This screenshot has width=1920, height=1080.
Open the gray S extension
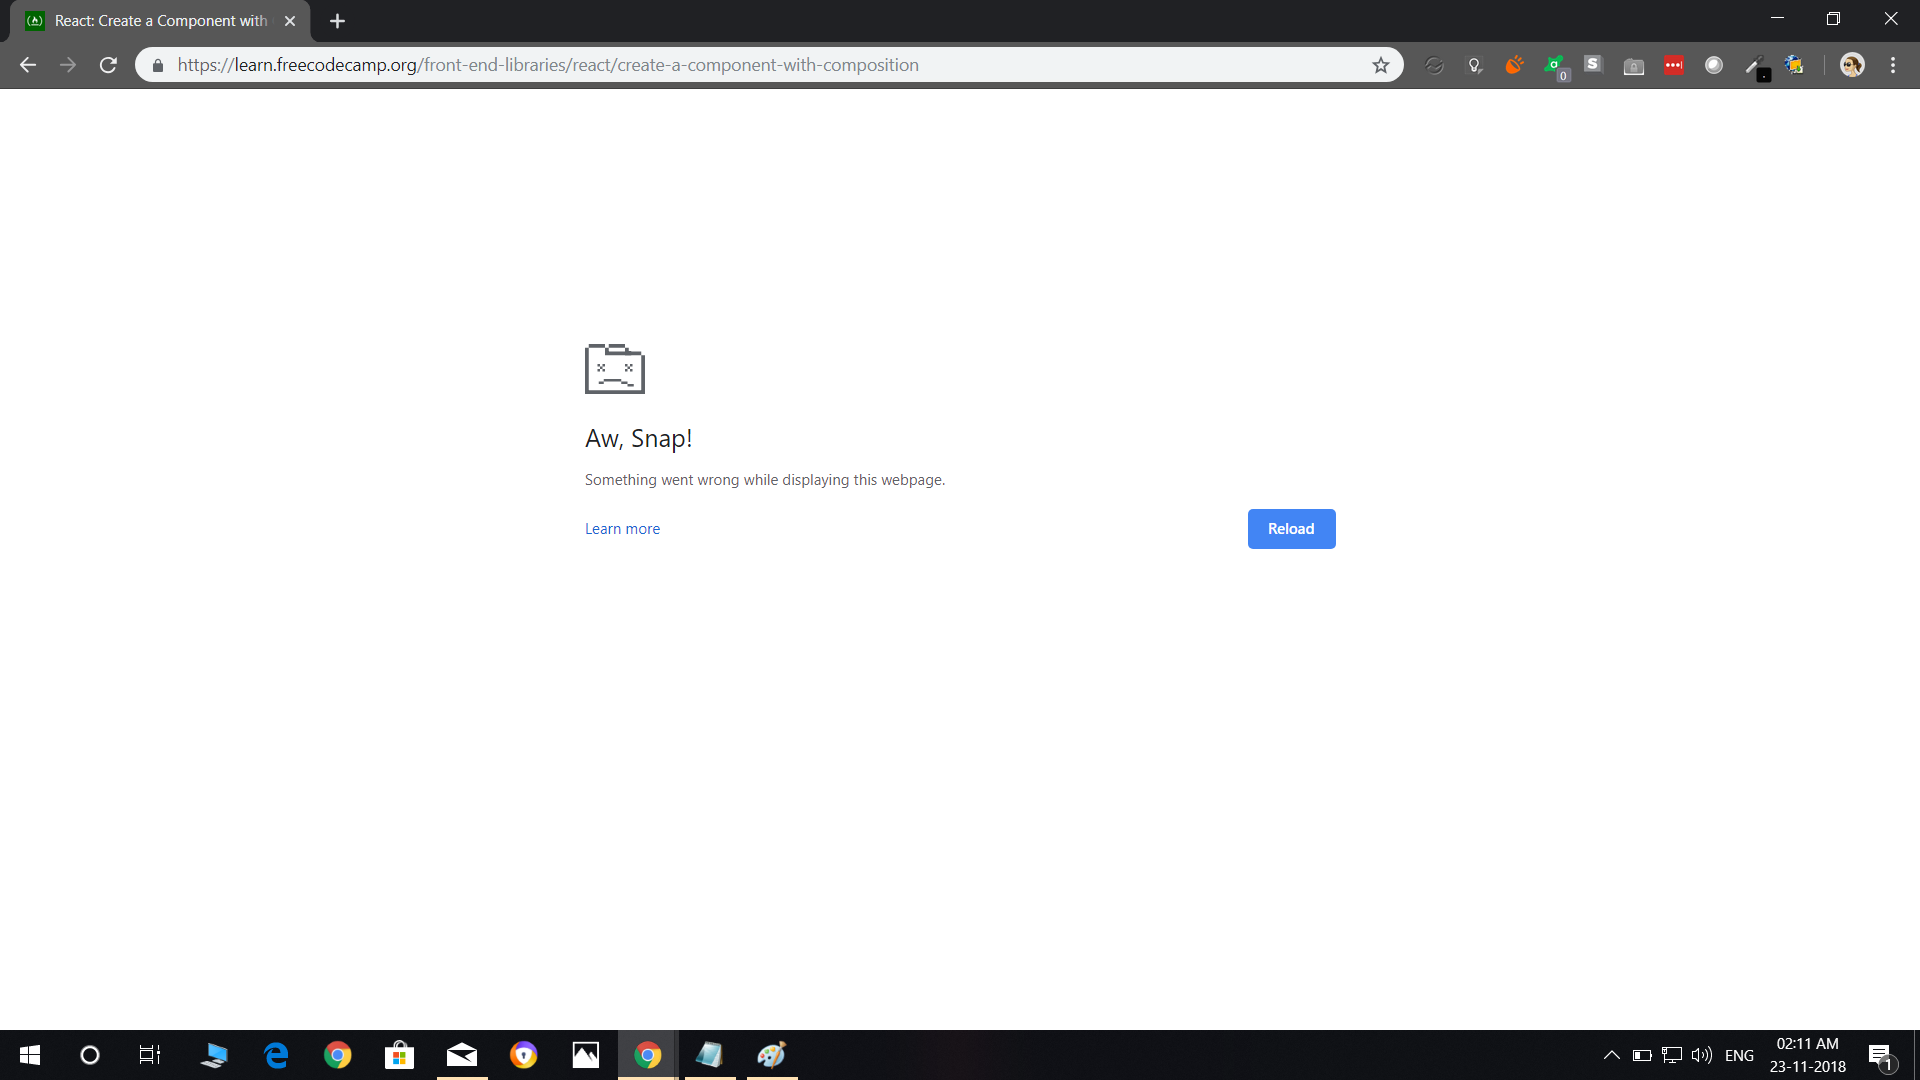point(1594,64)
